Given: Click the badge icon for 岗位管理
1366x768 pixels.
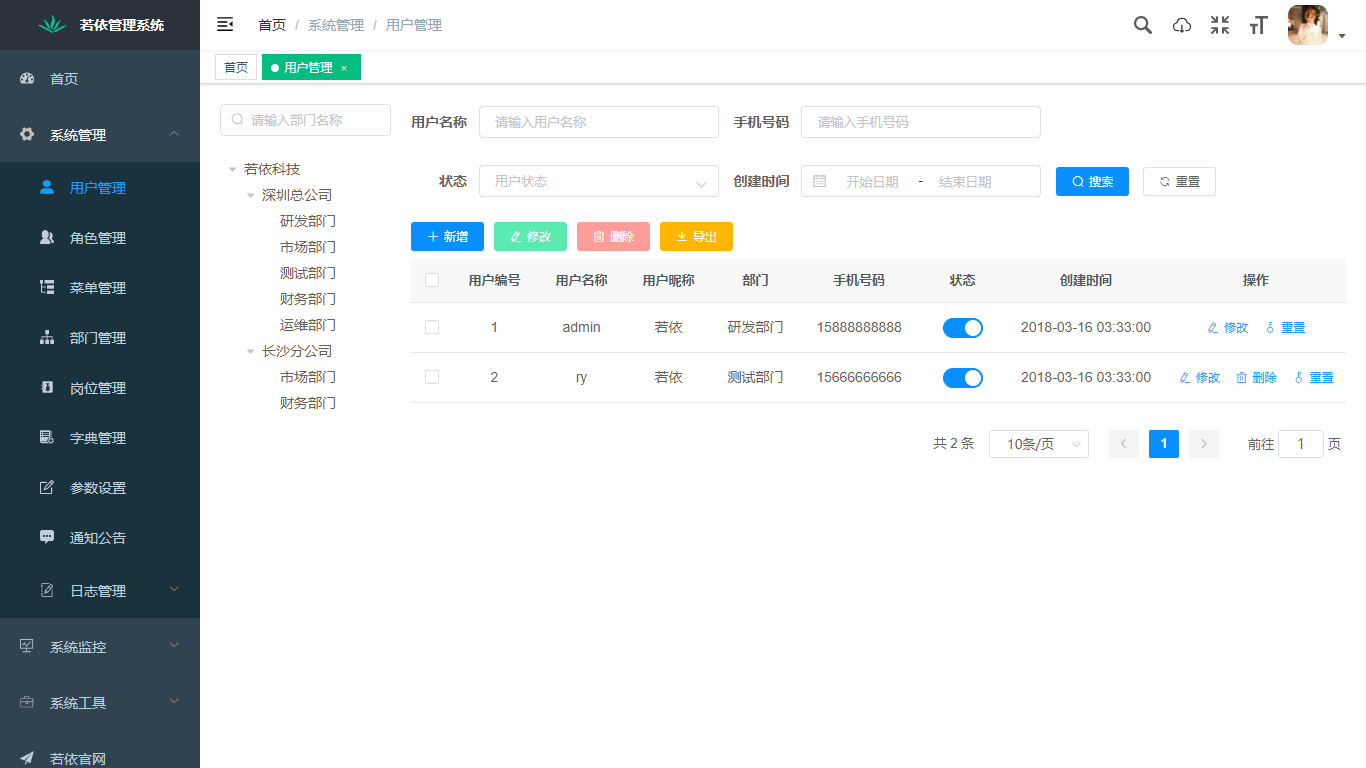Looking at the screenshot, I should point(47,387).
